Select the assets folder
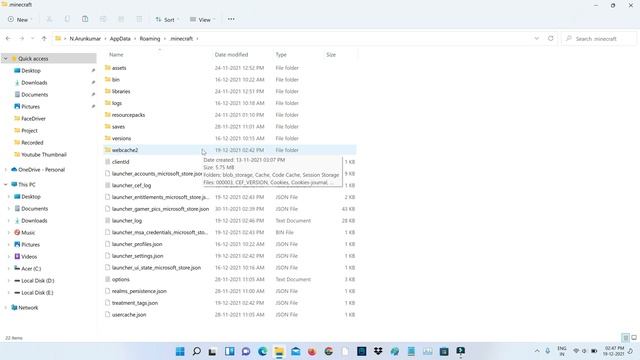This screenshot has width=640, height=360. [230, 68]
